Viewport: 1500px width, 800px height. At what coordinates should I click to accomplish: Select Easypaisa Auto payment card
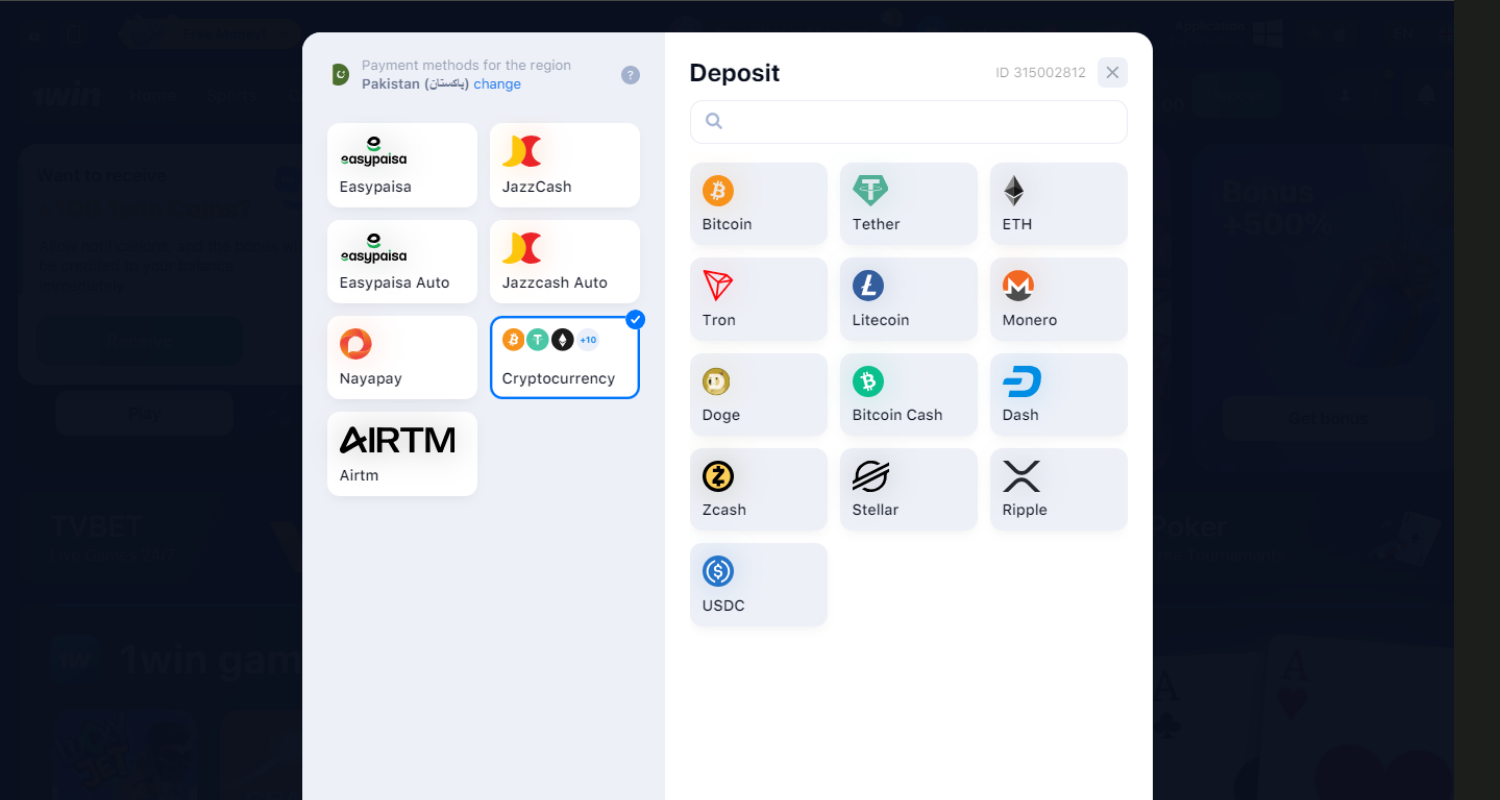(402, 261)
